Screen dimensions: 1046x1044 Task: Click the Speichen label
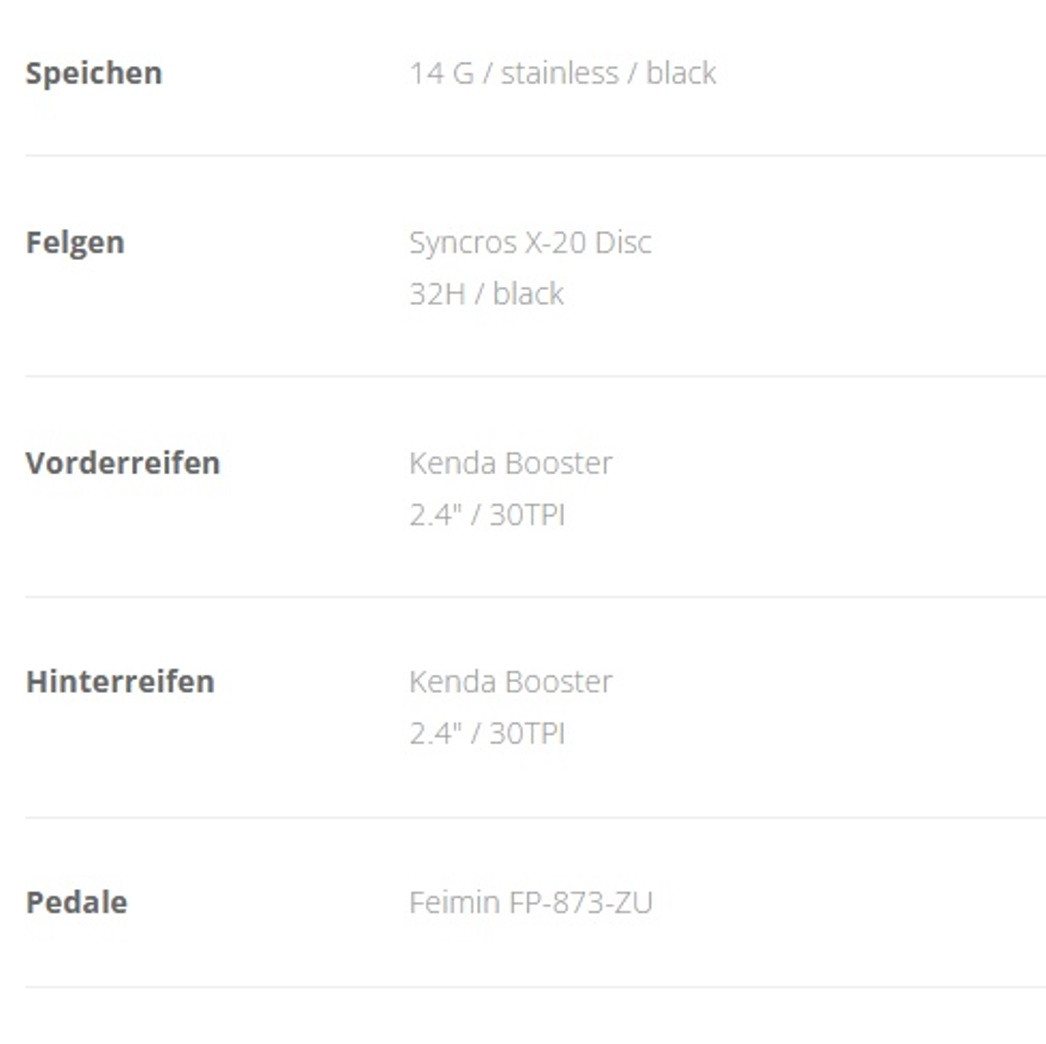pos(93,74)
